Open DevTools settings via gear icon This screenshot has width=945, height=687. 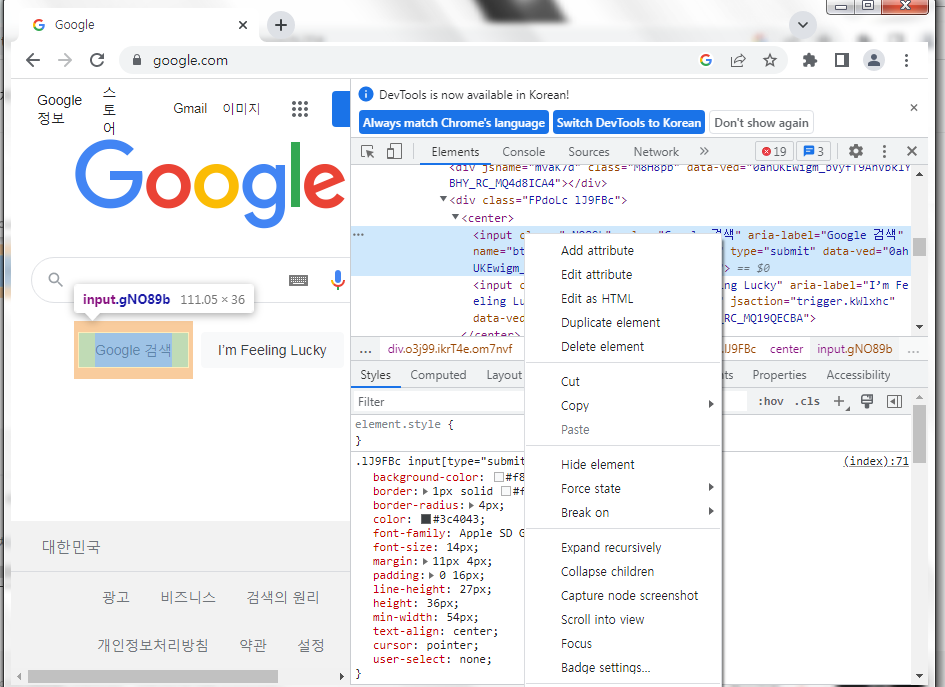(855, 150)
